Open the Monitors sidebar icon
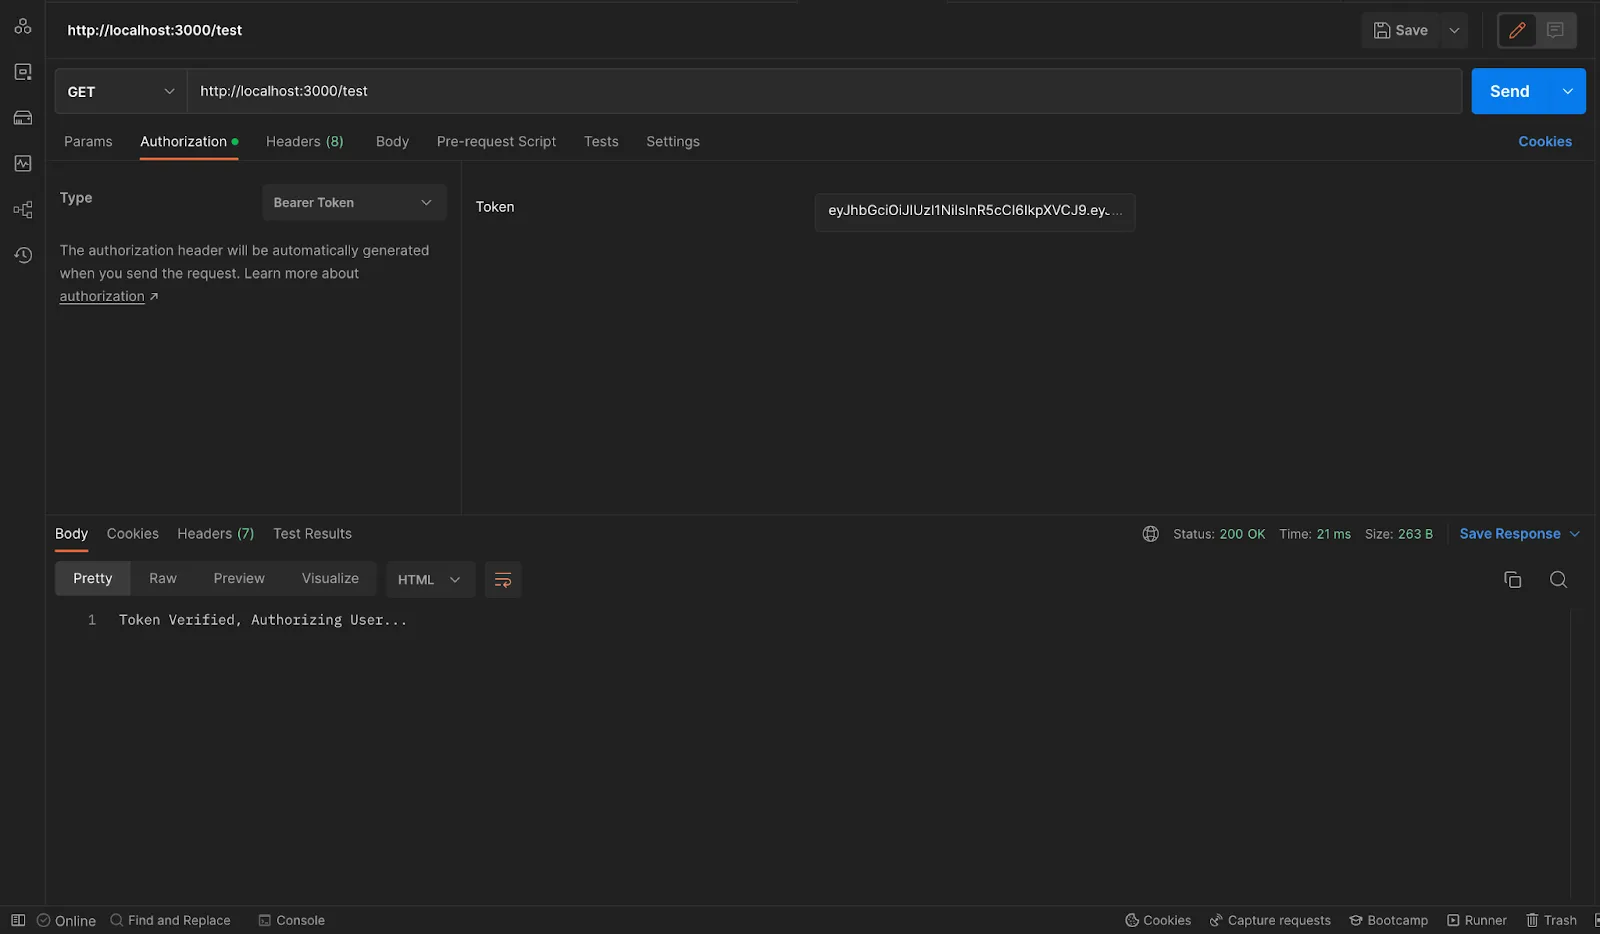Viewport: 1600px width, 934px height. (23, 163)
